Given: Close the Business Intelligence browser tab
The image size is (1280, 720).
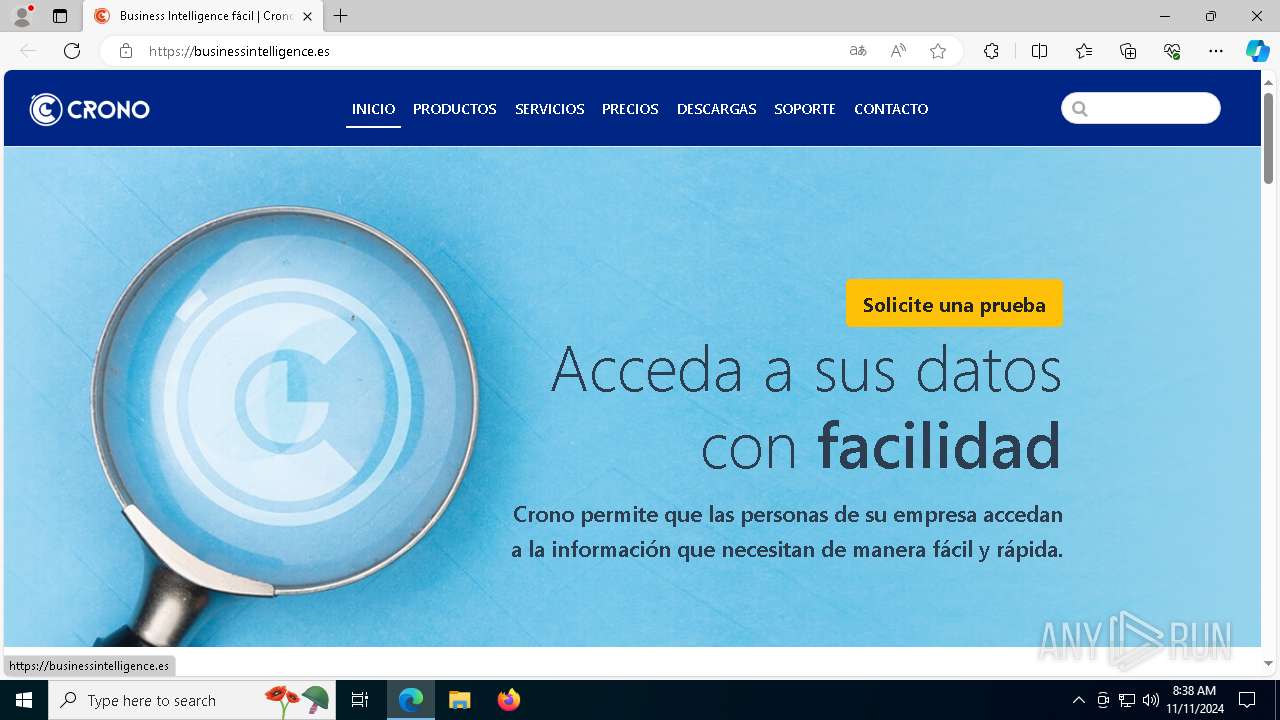Looking at the screenshot, I should click(307, 16).
